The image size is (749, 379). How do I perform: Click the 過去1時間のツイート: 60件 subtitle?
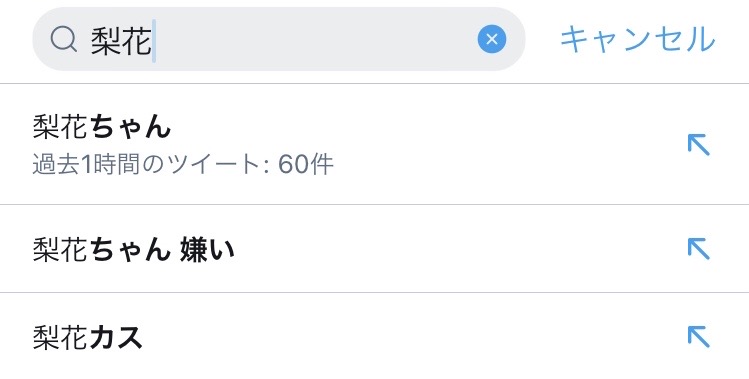tap(183, 165)
